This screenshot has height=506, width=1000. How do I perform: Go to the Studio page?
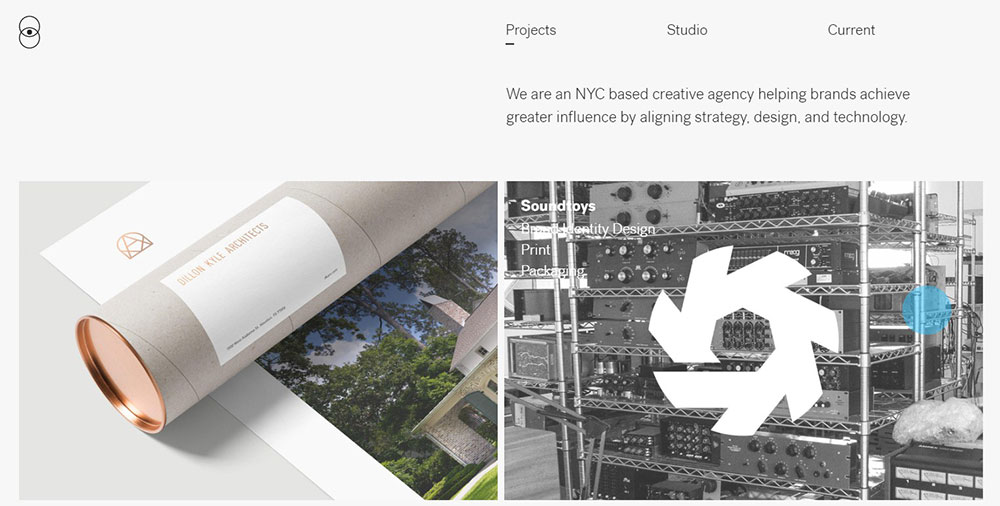coord(687,29)
